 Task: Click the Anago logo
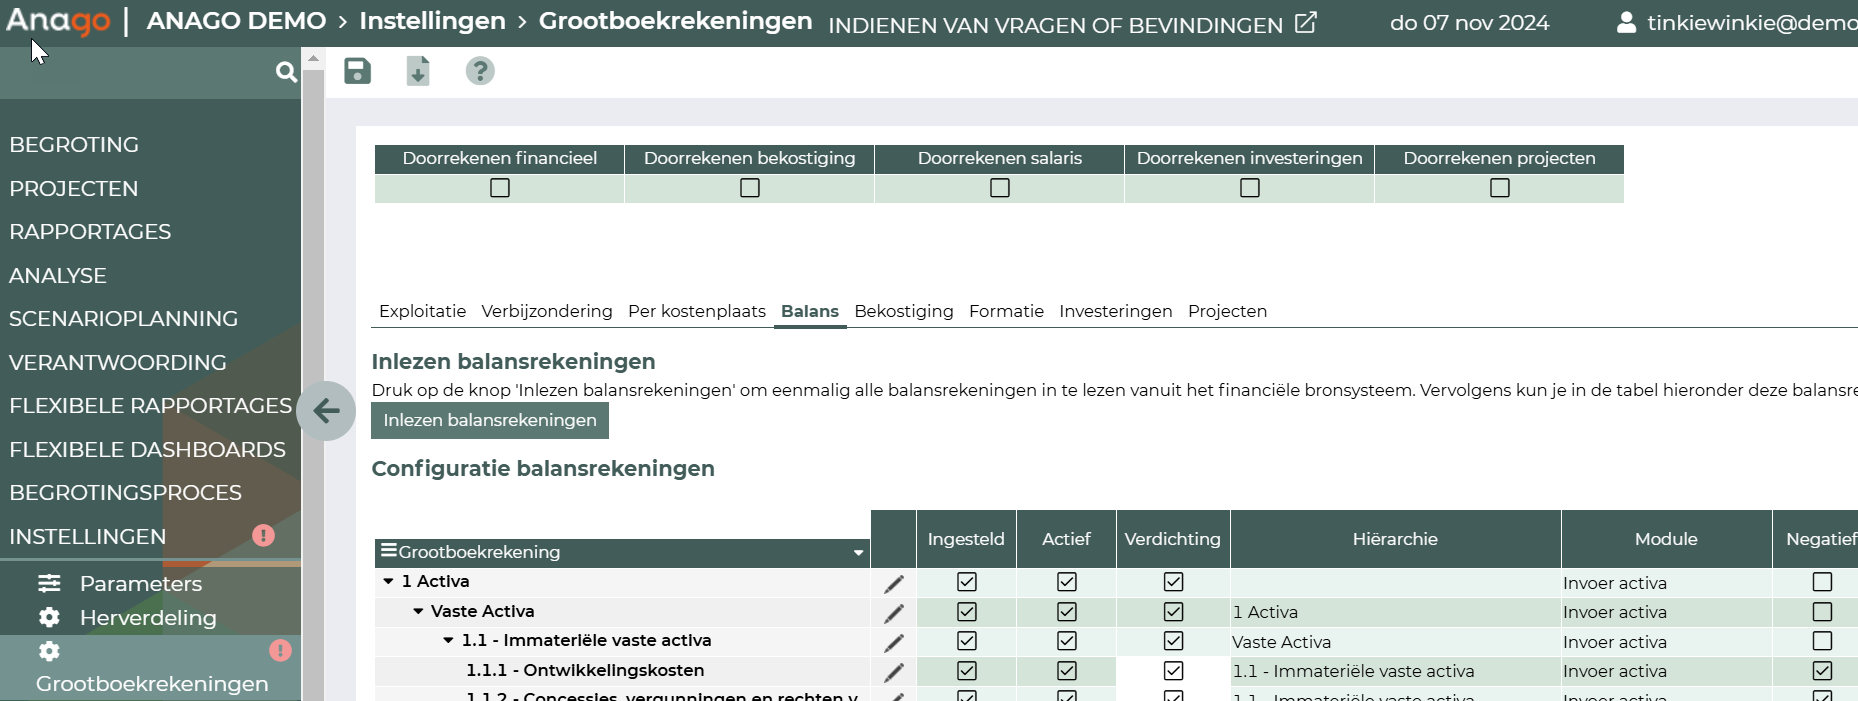click(x=58, y=21)
